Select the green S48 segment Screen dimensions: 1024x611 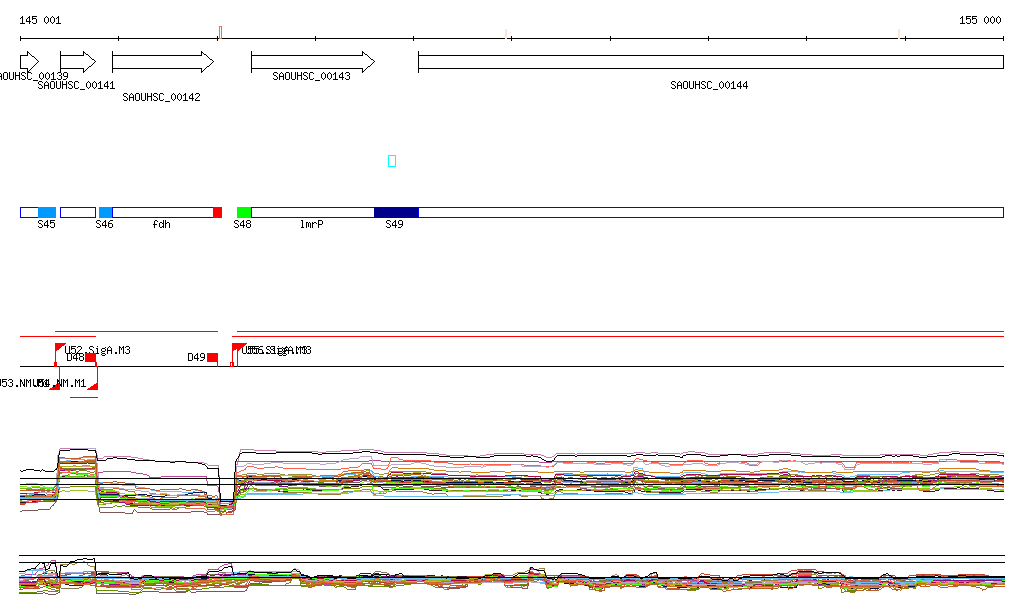coord(244,212)
